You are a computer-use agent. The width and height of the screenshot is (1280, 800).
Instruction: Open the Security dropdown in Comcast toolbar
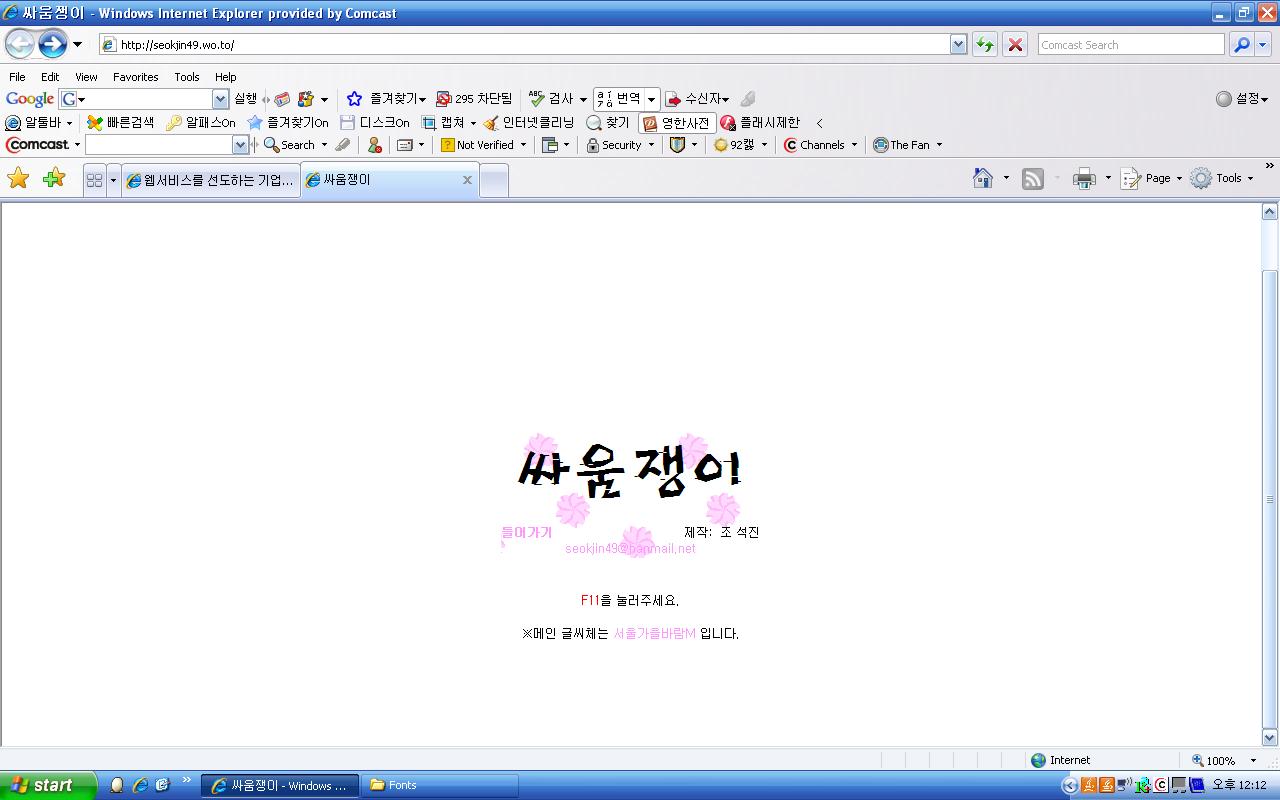(x=621, y=145)
